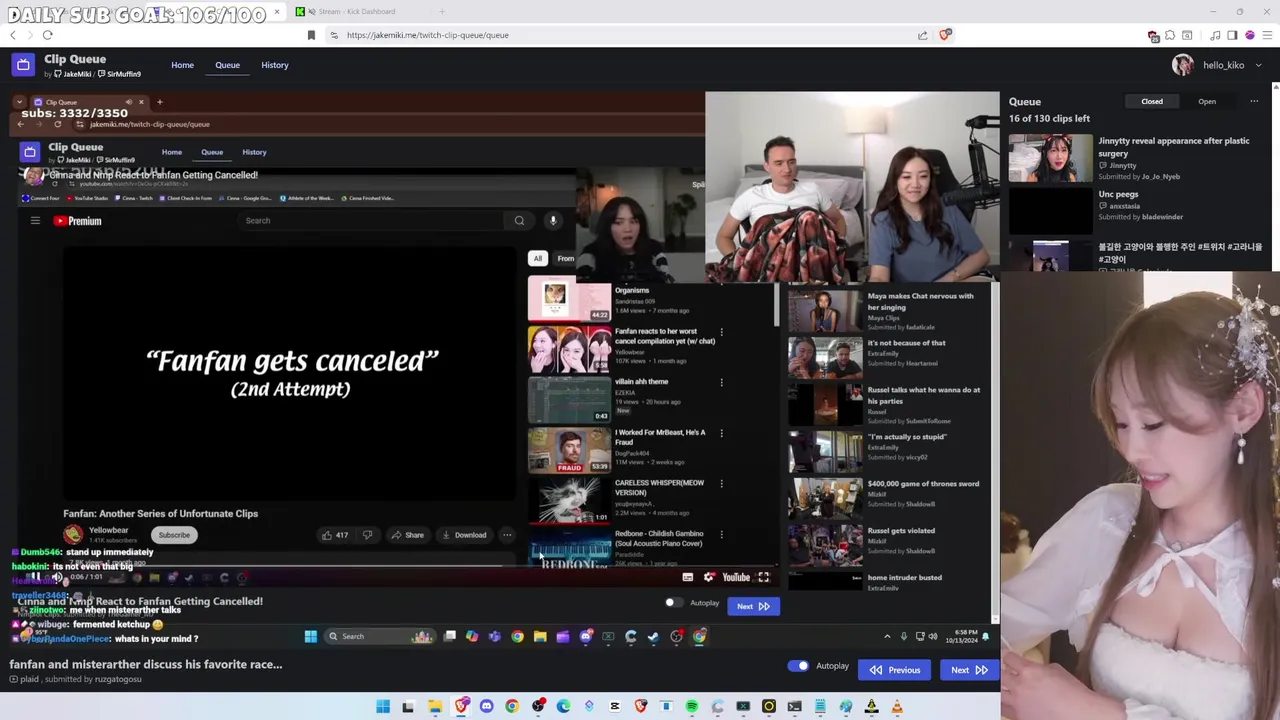Open the music note media control icon
The image size is (1280, 720).
[1215, 35]
